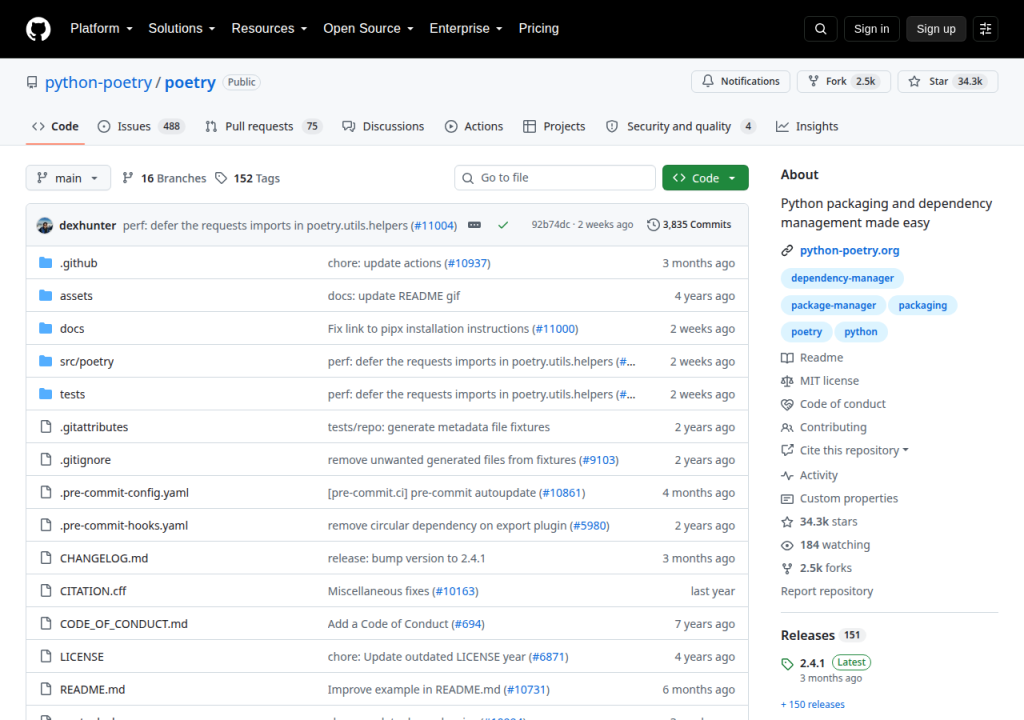Expand the Solutions menu
Image resolution: width=1024 pixels, height=720 pixels.
coord(182,29)
